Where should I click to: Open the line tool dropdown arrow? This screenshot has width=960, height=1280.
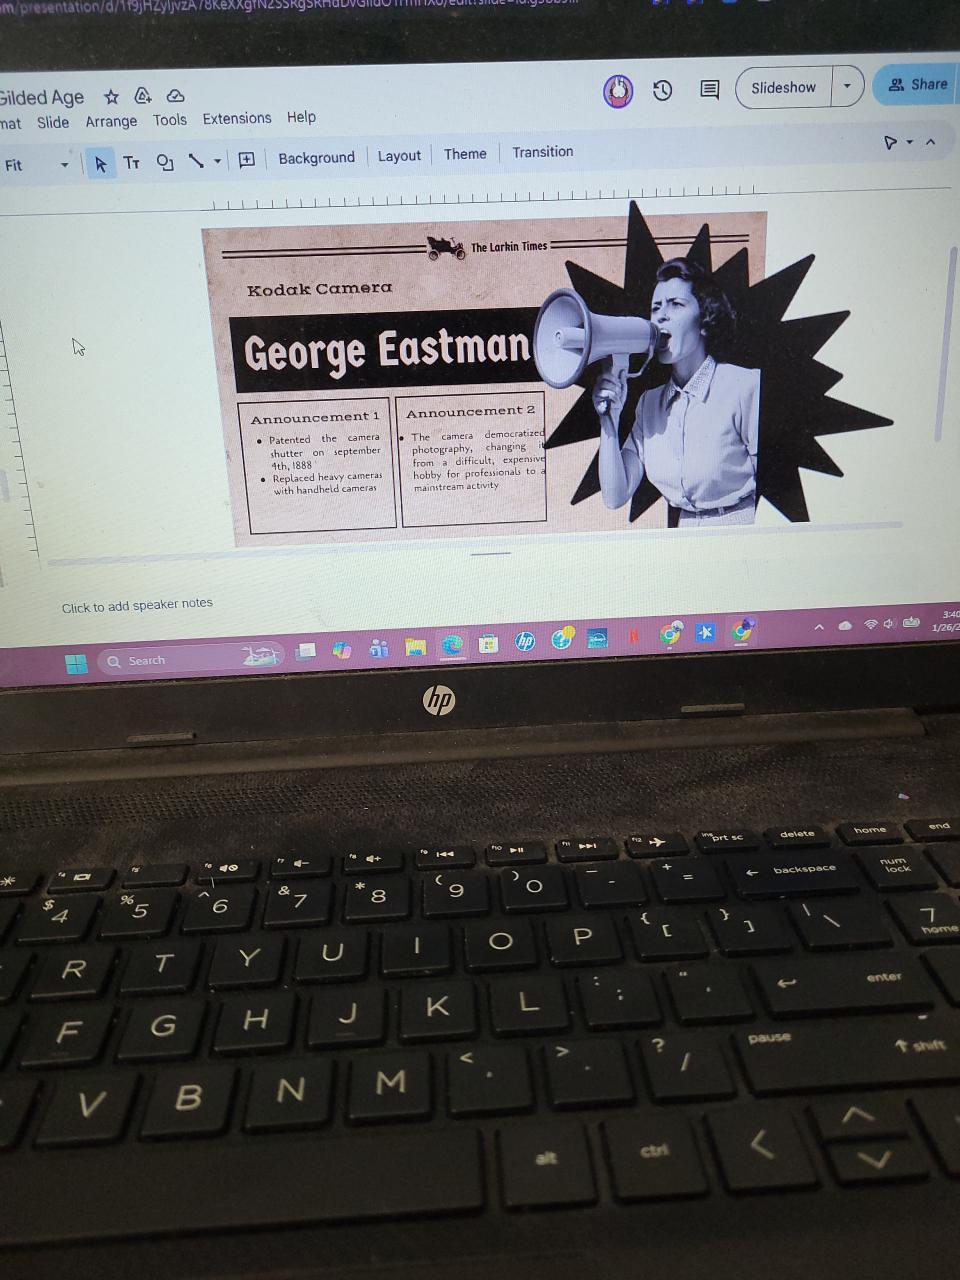[x=217, y=161]
